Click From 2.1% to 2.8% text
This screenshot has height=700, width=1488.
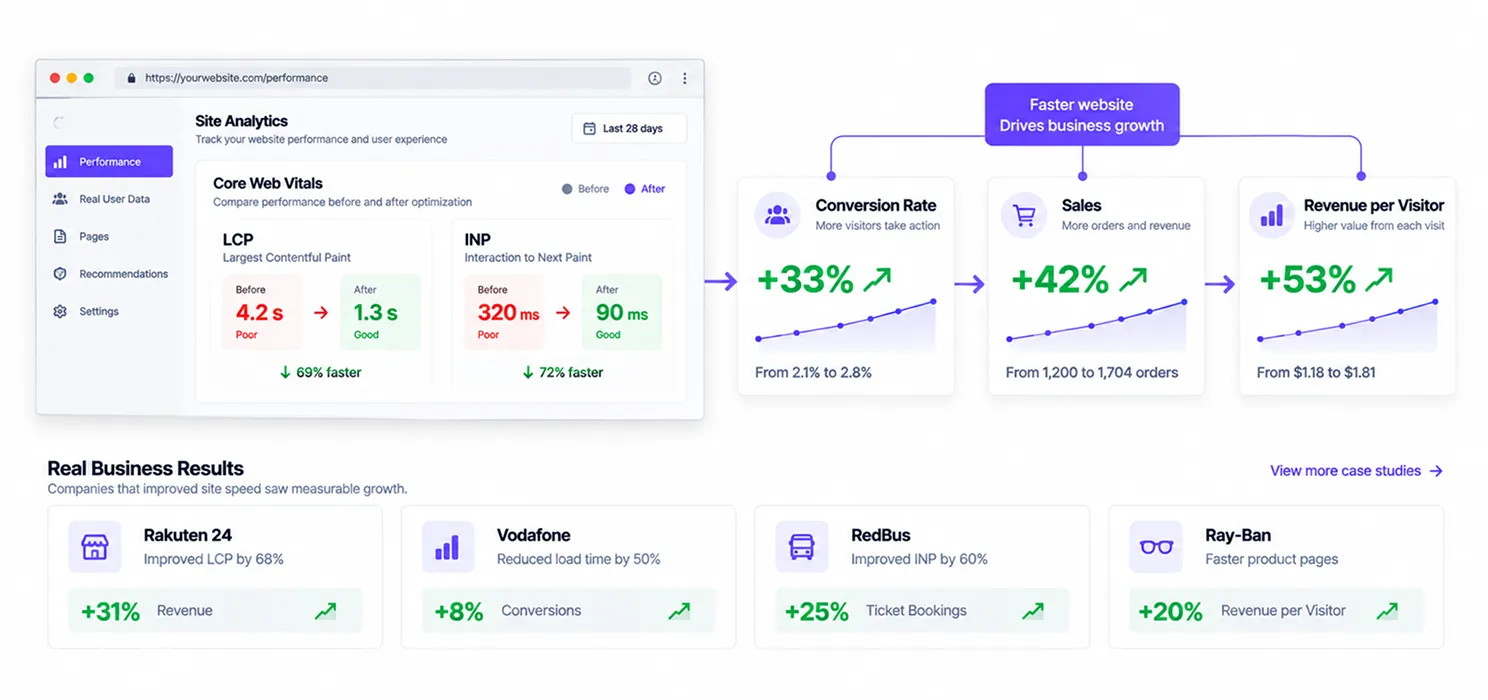[813, 372]
